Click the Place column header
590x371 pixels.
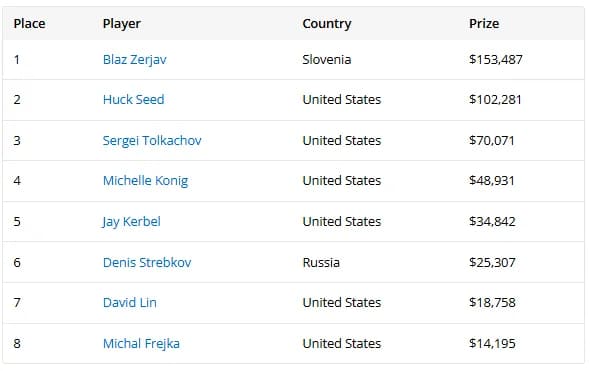point(29,24)
